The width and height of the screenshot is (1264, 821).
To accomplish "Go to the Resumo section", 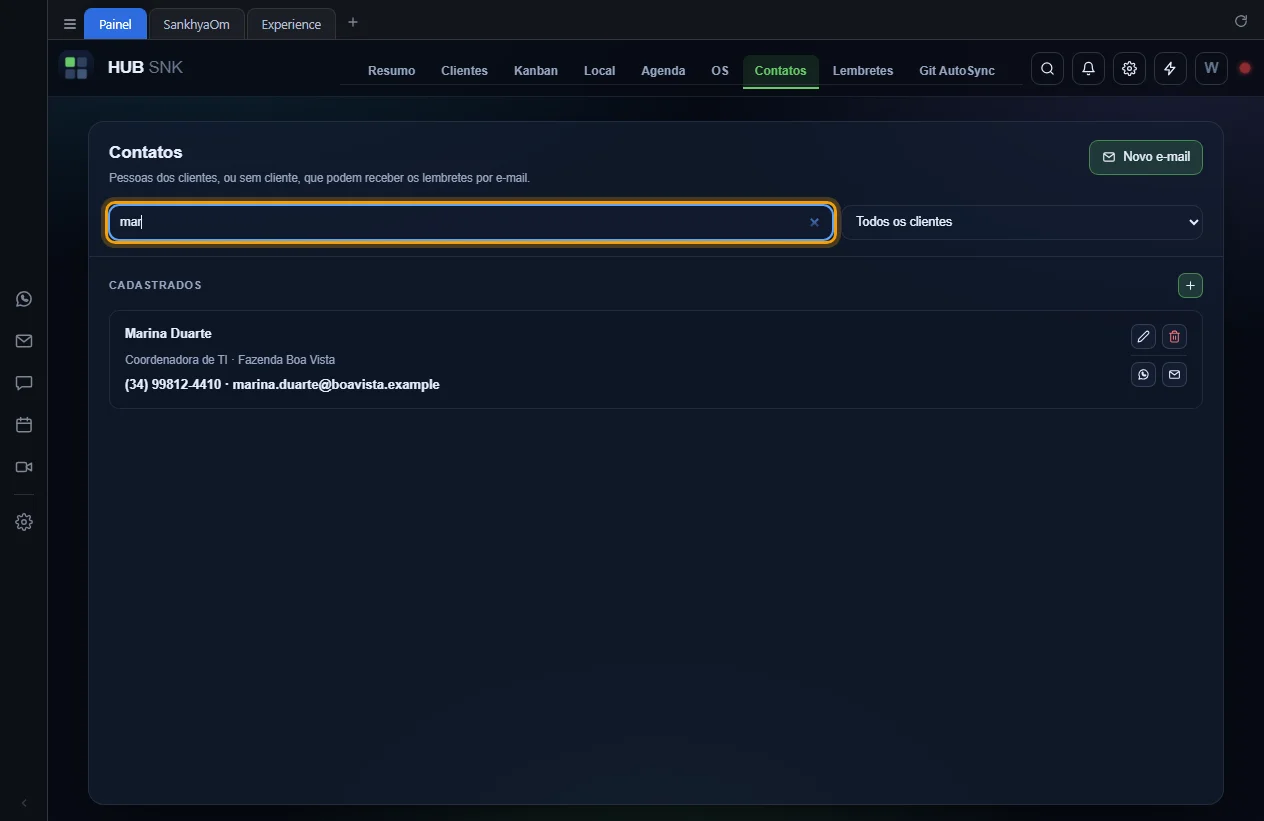I will [x=391, y=71].
